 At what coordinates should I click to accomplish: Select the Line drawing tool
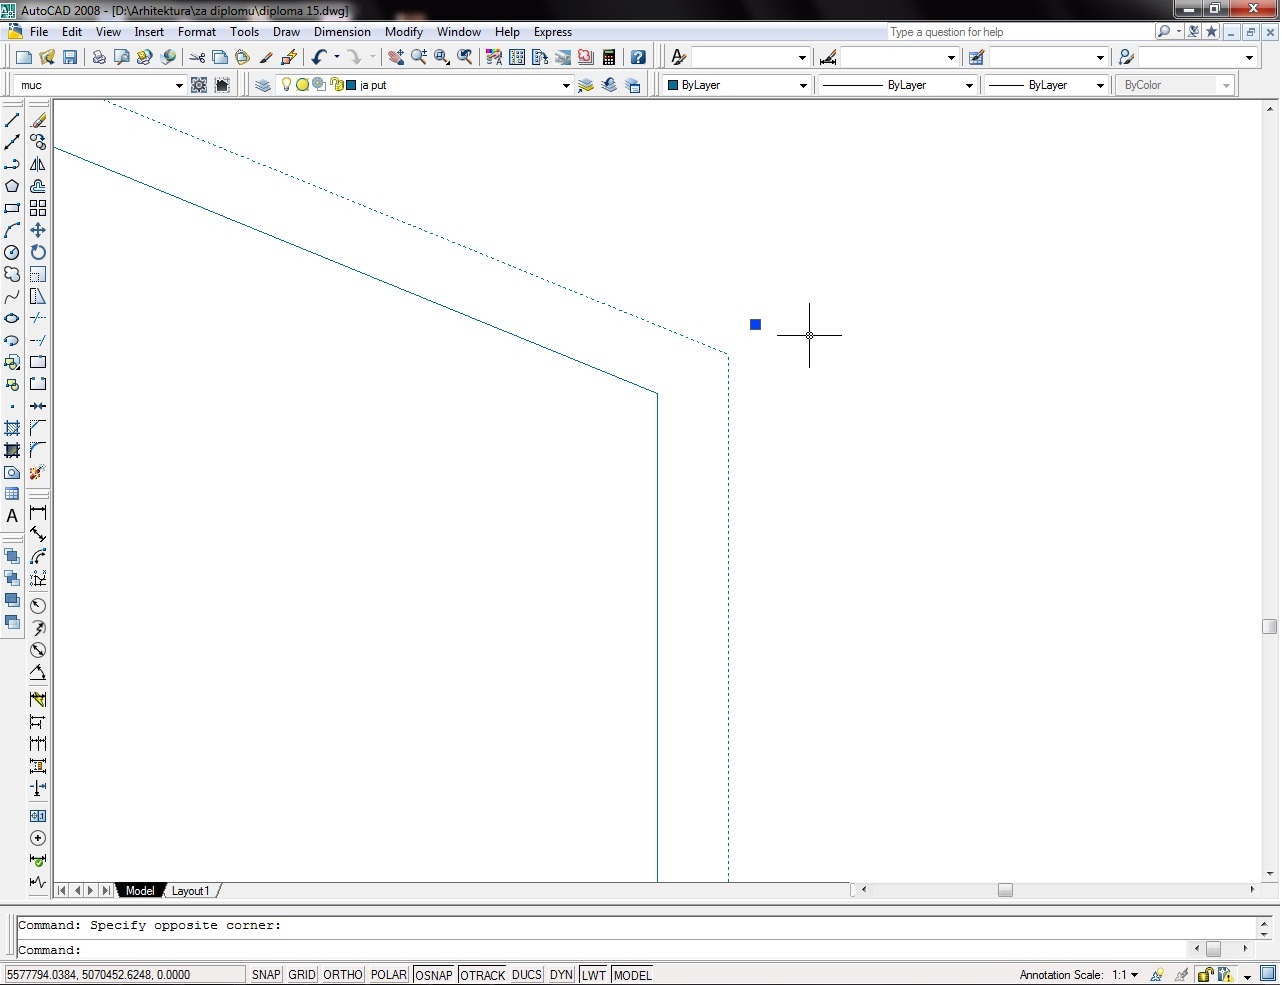tap(12, 120)
